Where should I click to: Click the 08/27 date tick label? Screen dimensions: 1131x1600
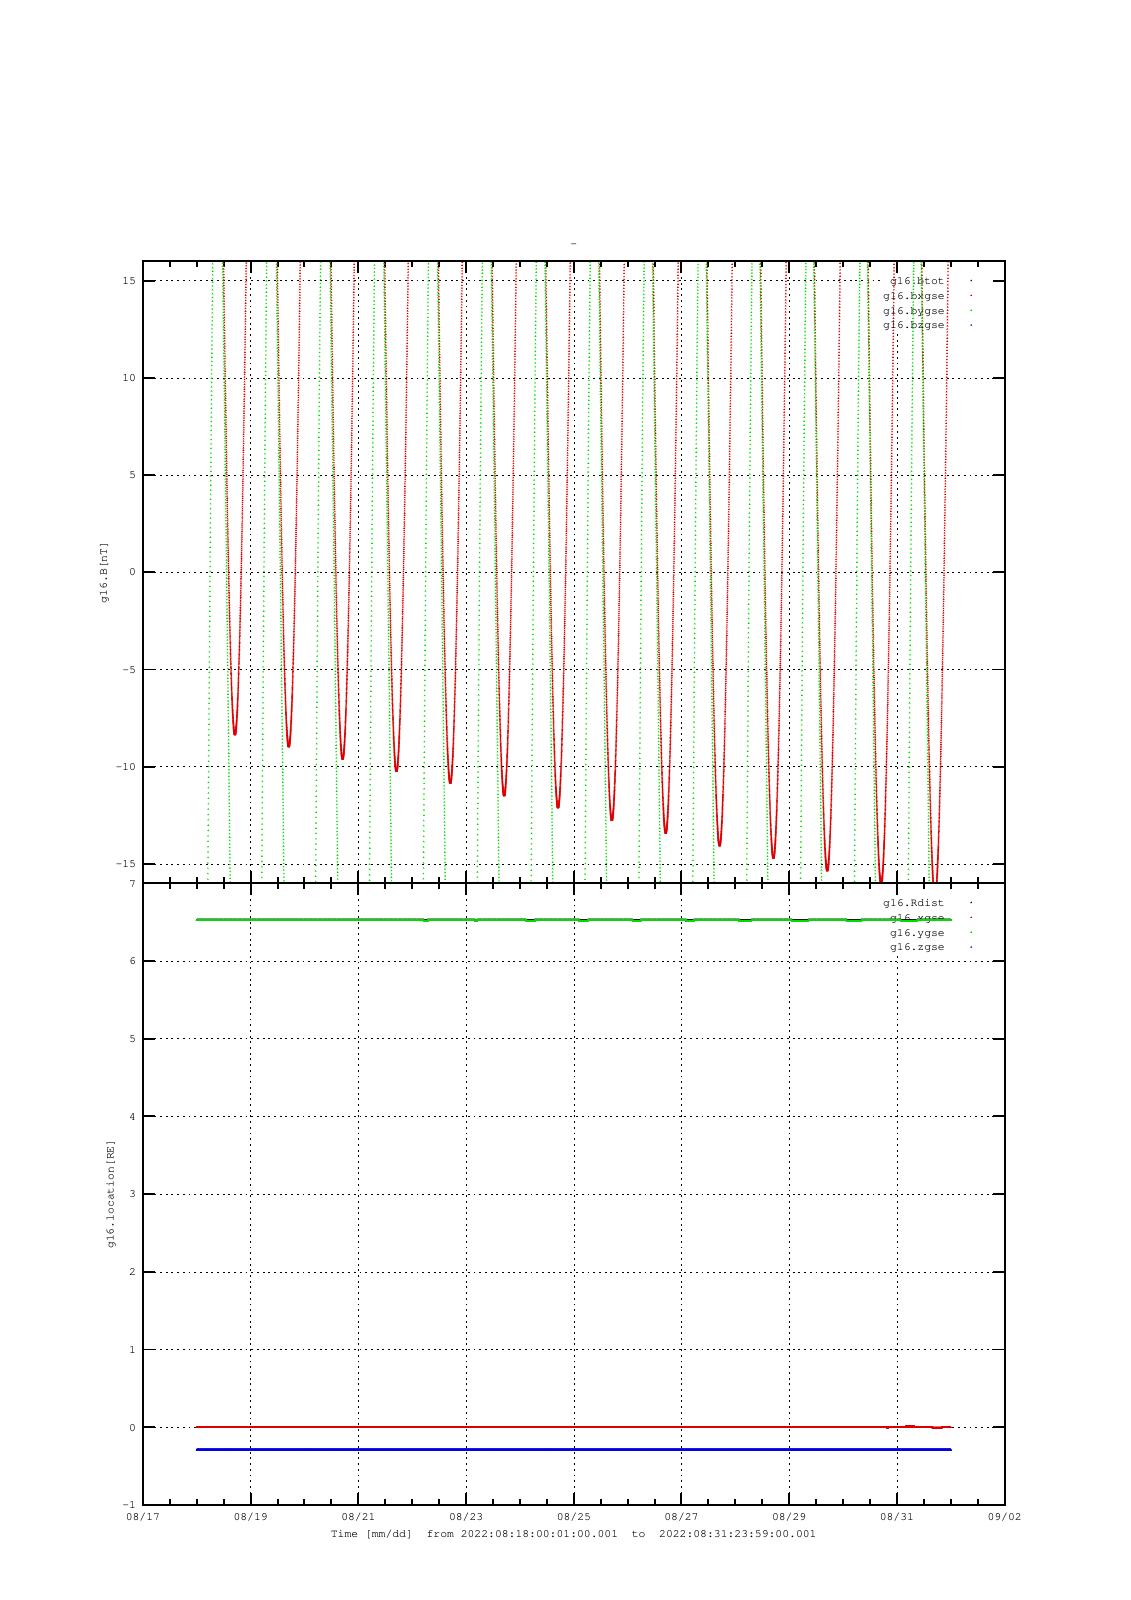point(681,1517)
